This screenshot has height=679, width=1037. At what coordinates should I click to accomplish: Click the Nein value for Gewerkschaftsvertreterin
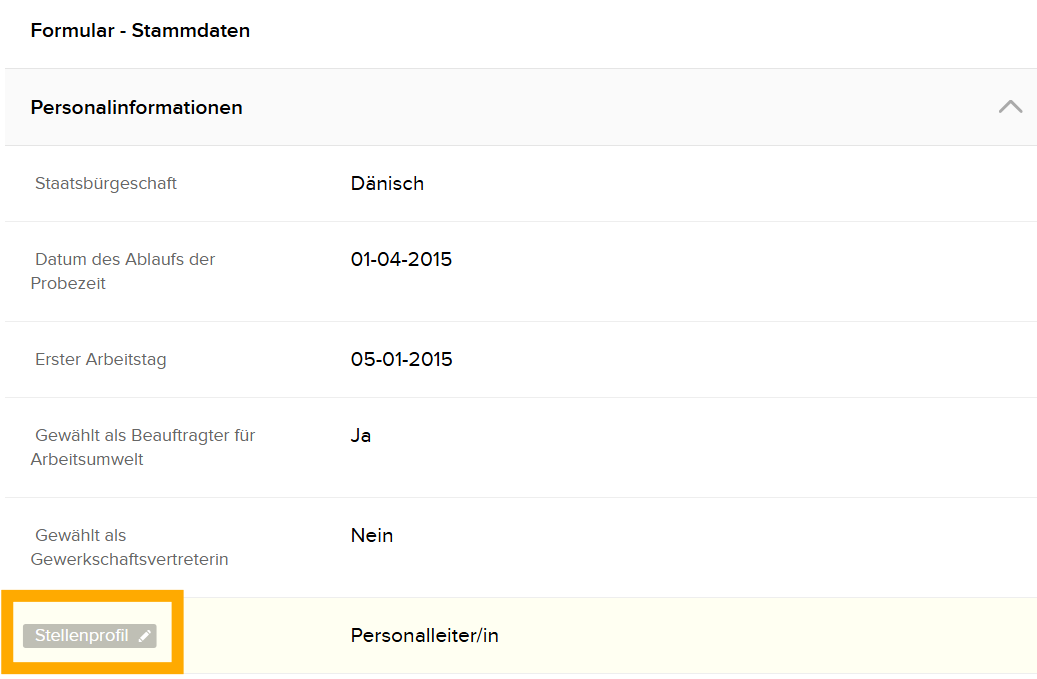pos(371,535)
